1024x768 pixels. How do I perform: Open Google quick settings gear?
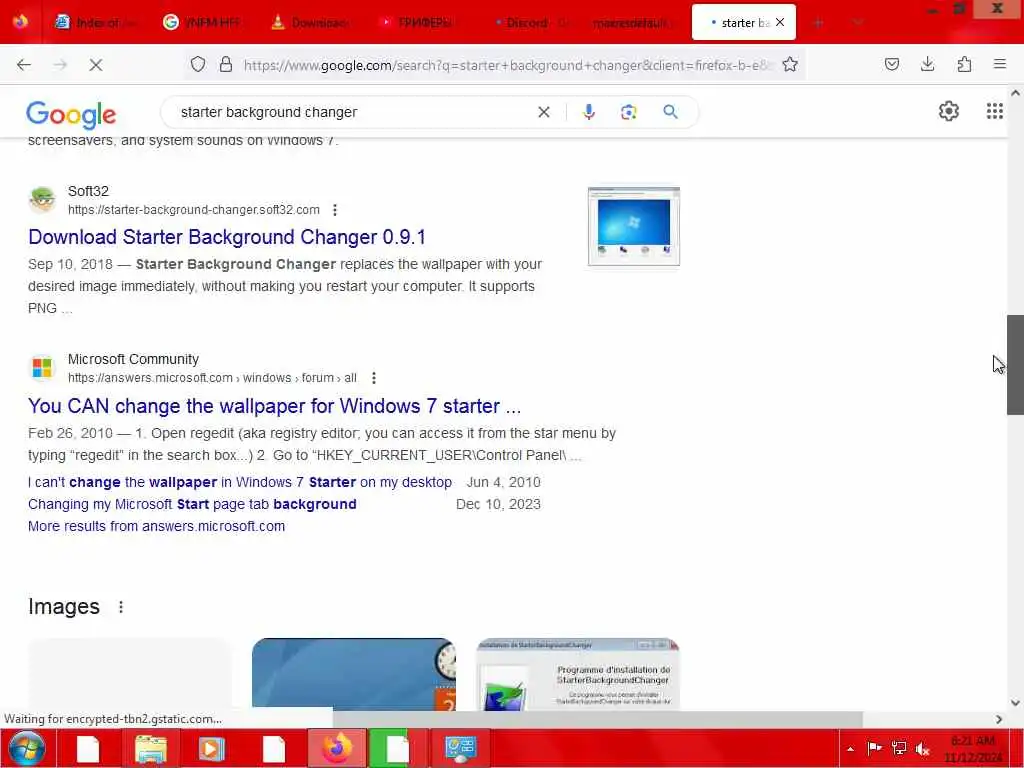[x=948, y=111]
